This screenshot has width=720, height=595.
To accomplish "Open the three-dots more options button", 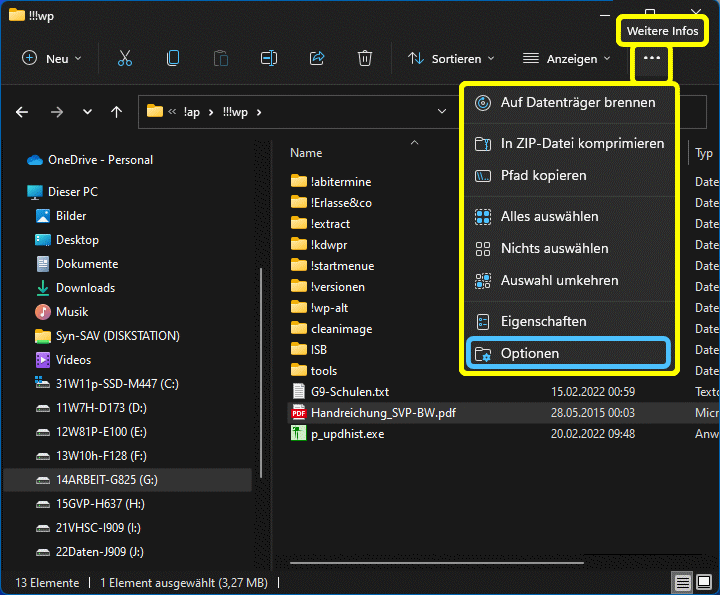I will click(x=652, y=59).
